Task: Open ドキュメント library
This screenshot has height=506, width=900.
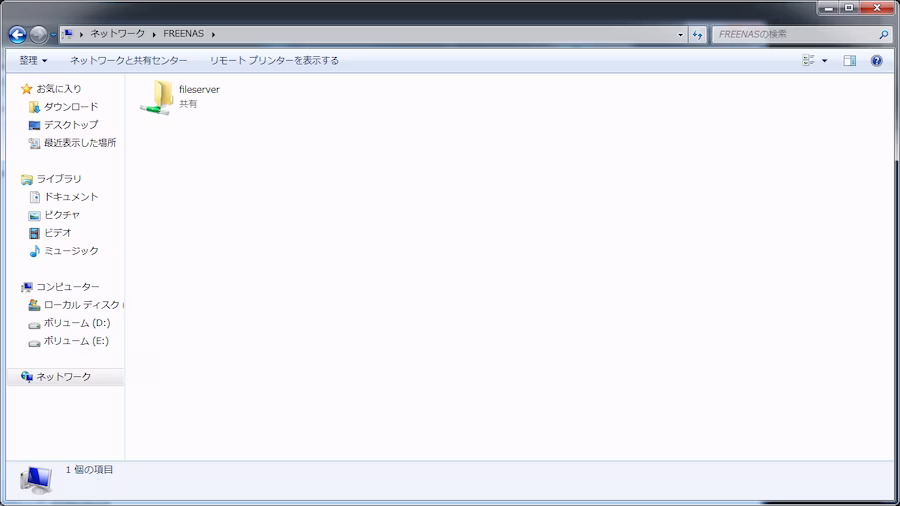Action: point(71,197)
